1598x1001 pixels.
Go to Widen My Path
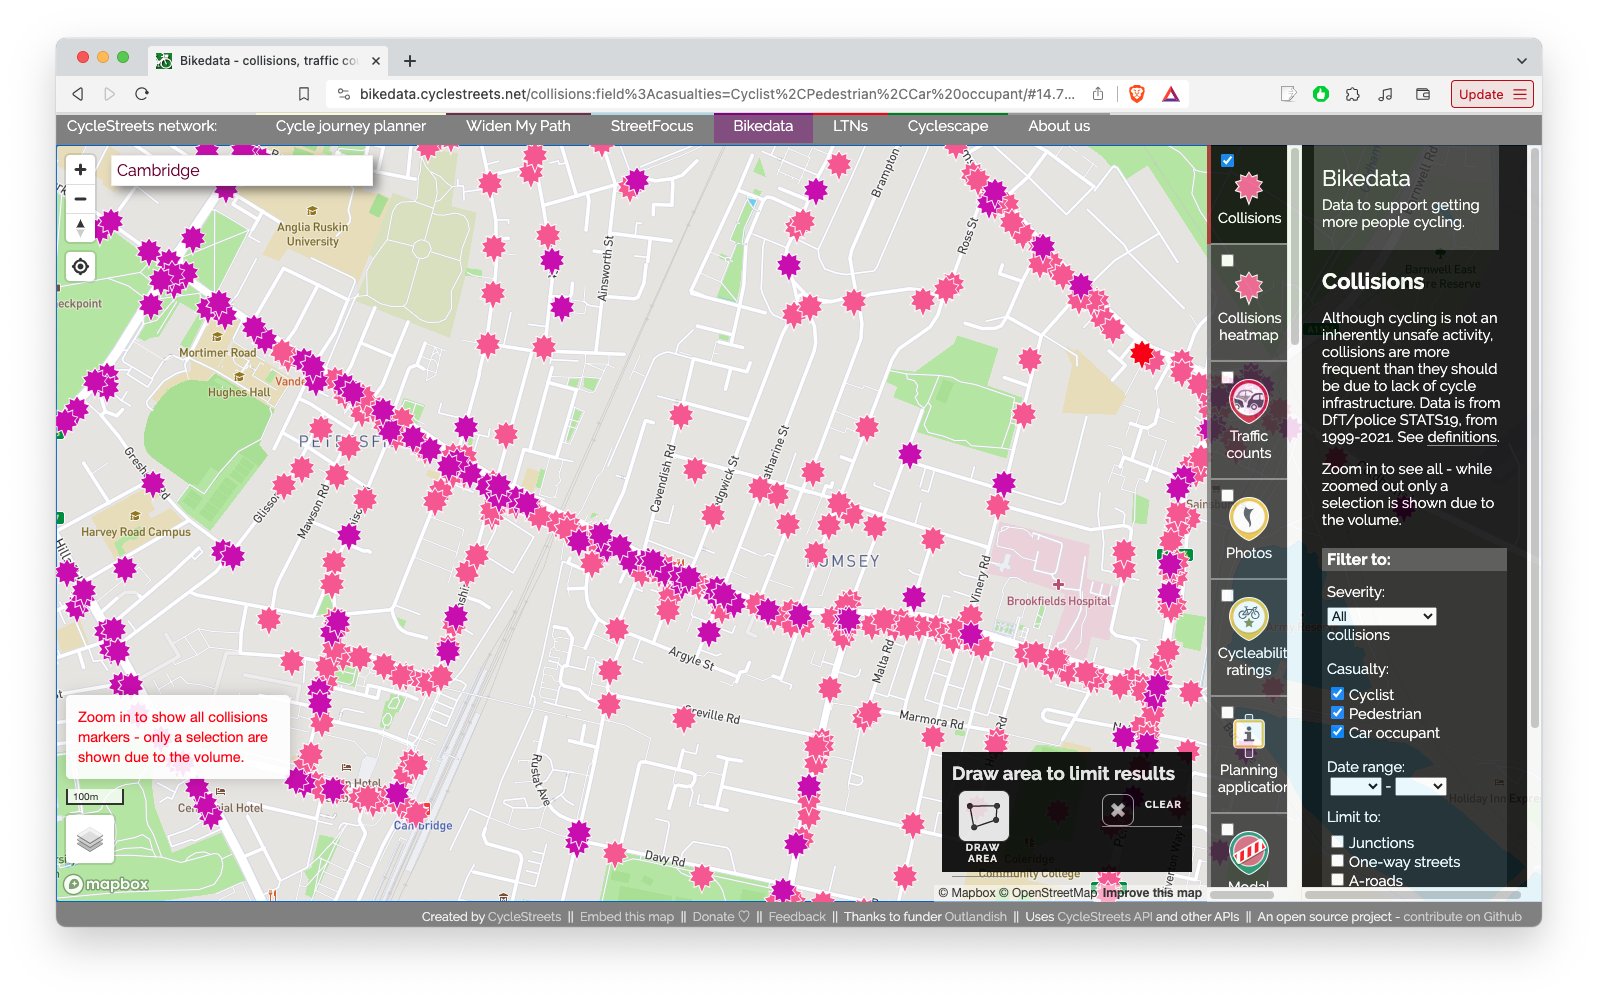click(518, 126)
